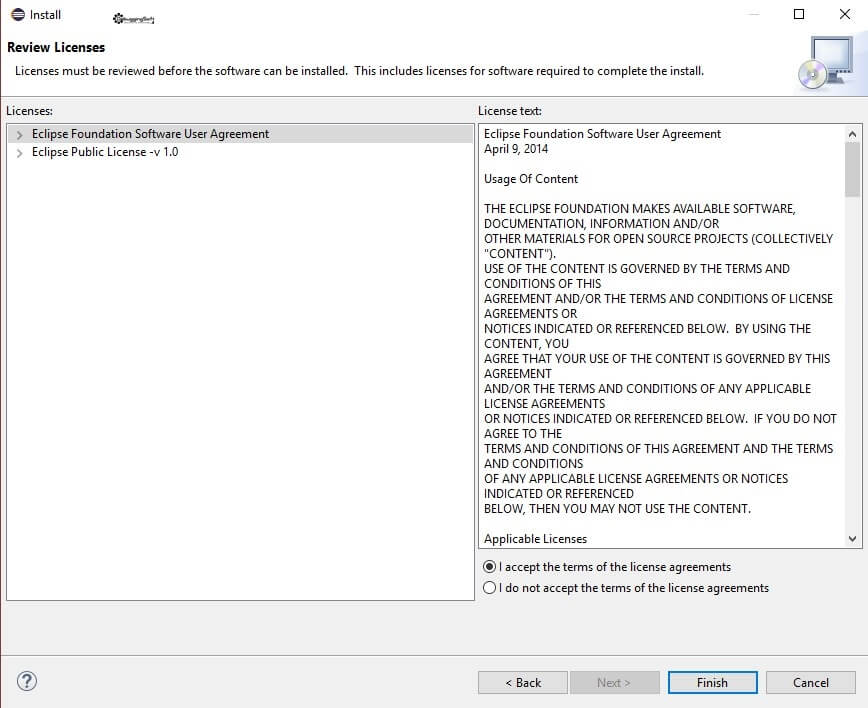Click the greyed-out Next button
This screenshot has height=708, width=868.
[614, 682]
